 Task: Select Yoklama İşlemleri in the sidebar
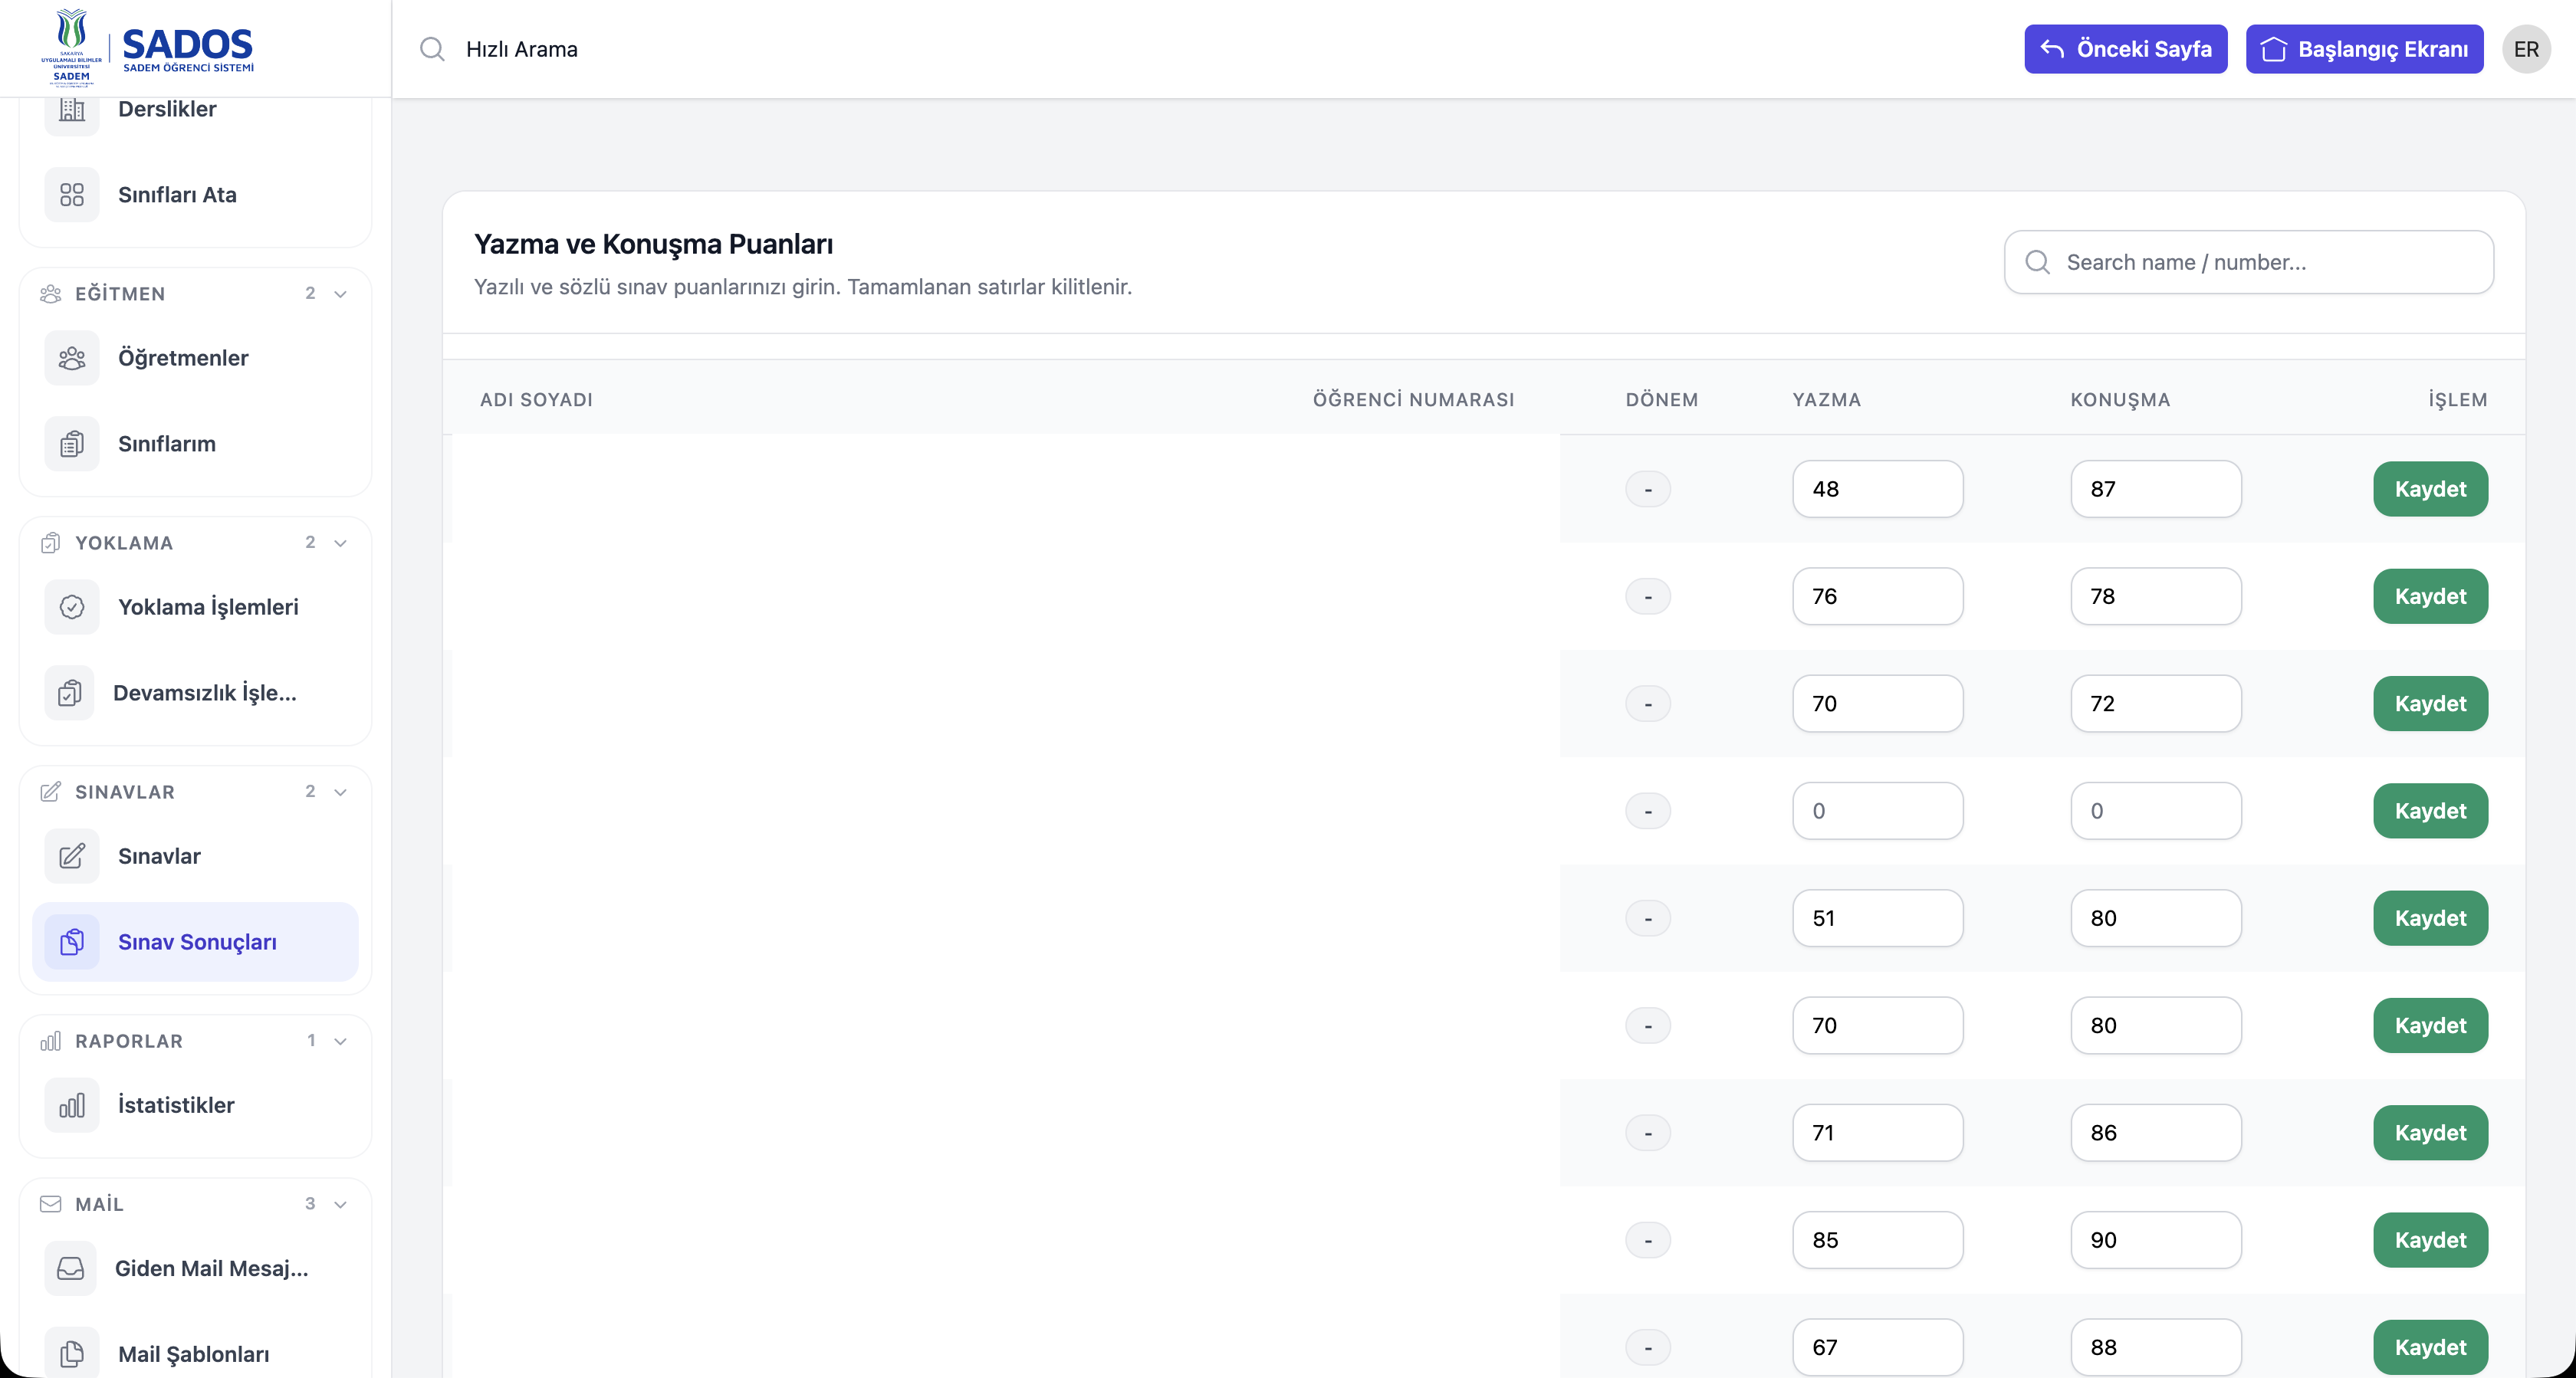(x=195, y=607)
